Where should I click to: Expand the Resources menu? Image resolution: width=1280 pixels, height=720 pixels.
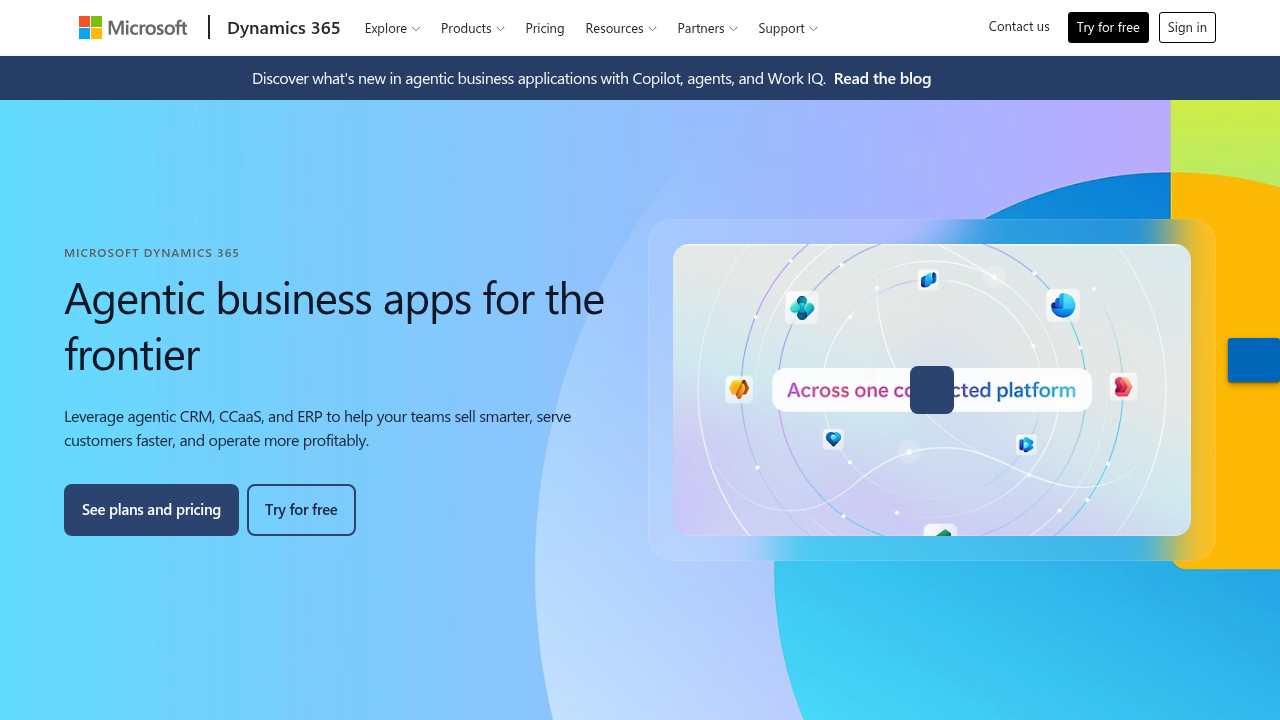(621, 28)
